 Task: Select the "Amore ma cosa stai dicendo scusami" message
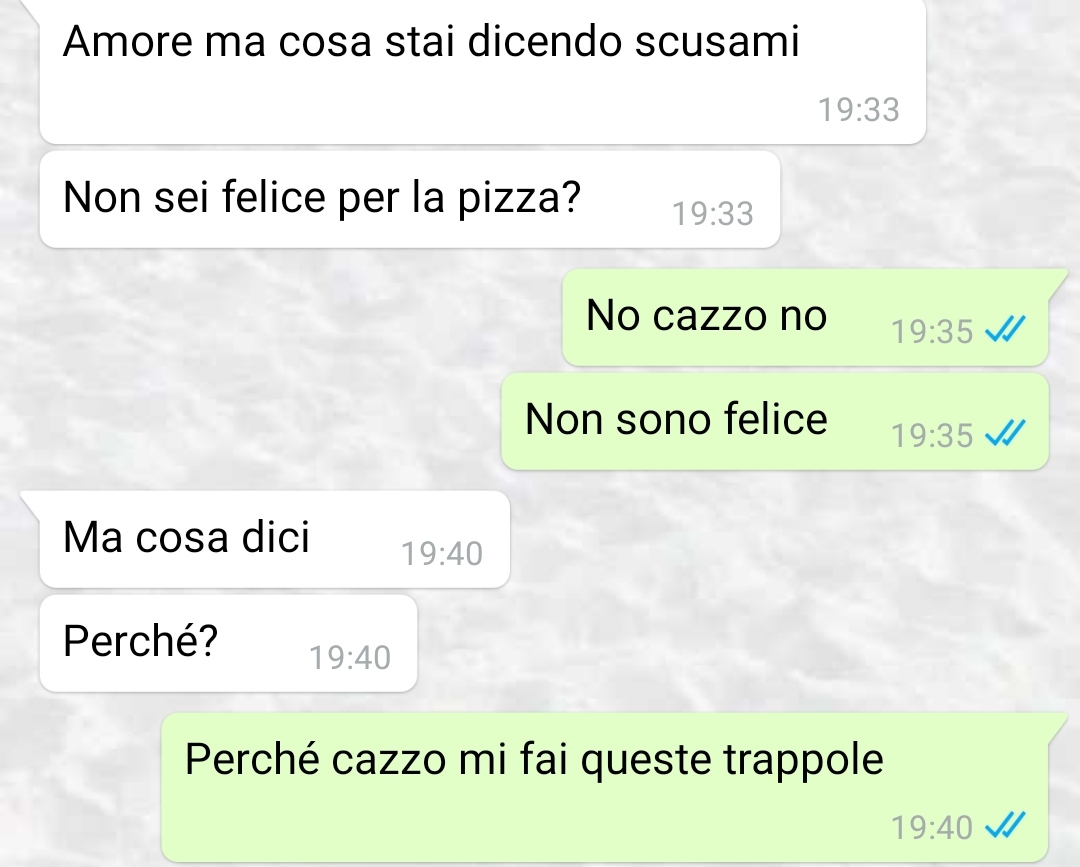click(x=482, y=71)
